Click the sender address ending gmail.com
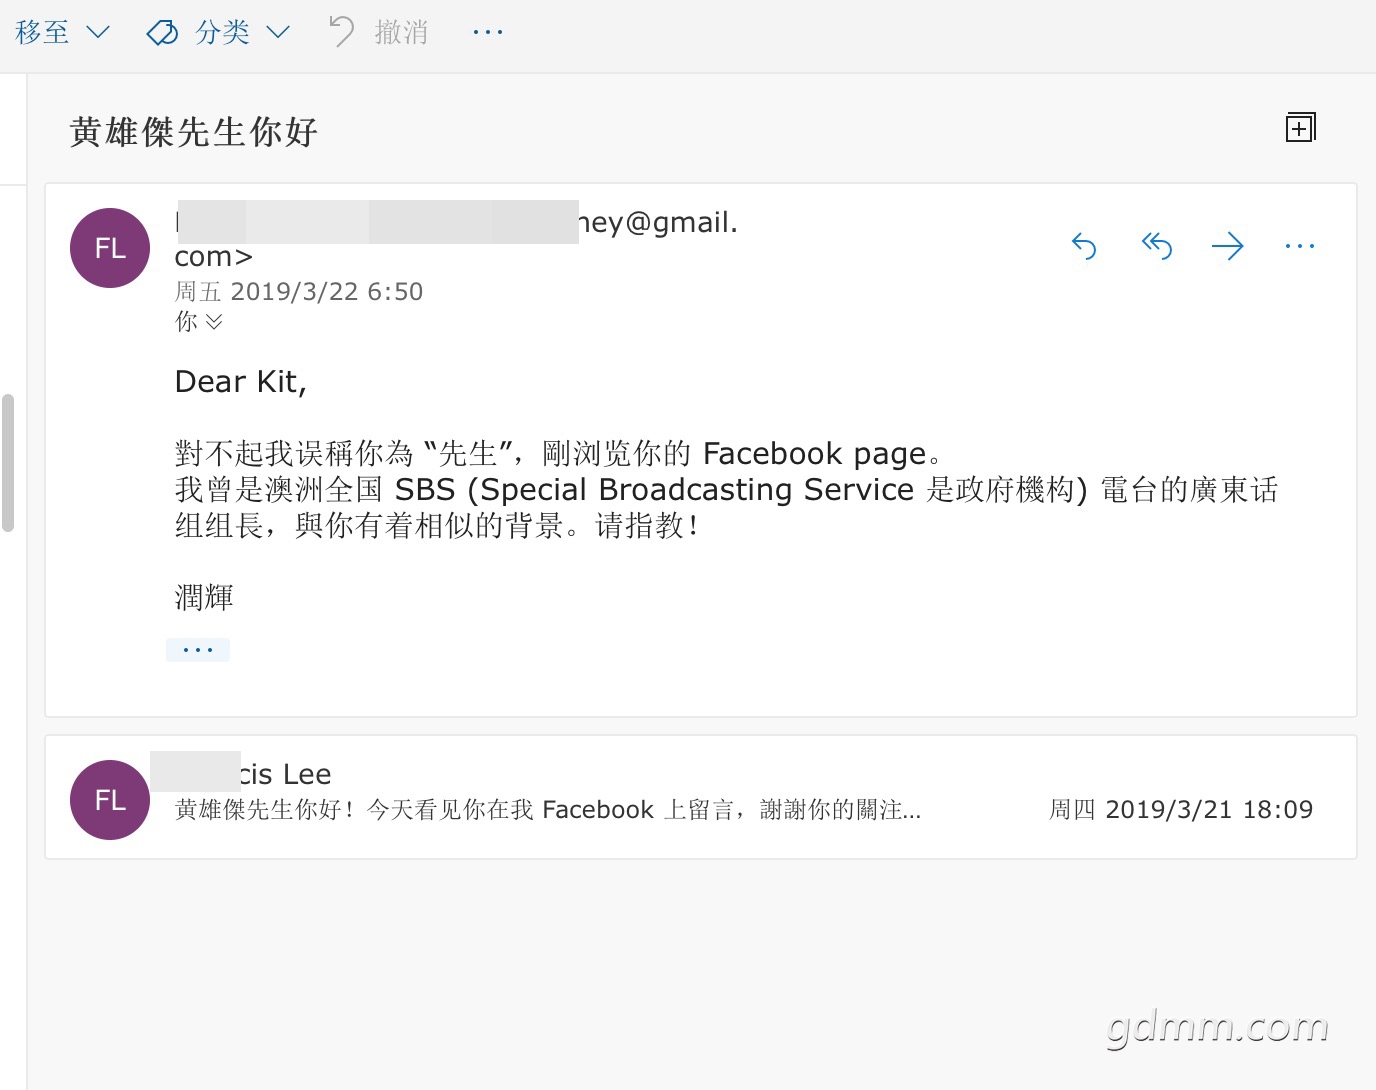Screen dimensions: 1376x1090 [457, 239]
